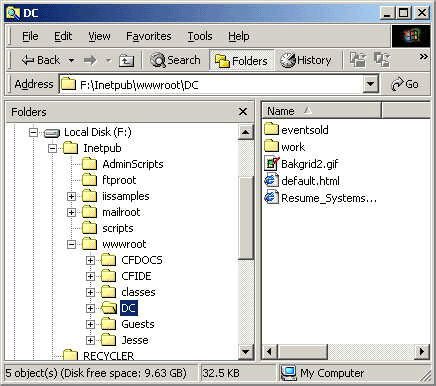Click the folder tree vertical scrollbar thumb
Screen dimensions: 436x386
246,217
